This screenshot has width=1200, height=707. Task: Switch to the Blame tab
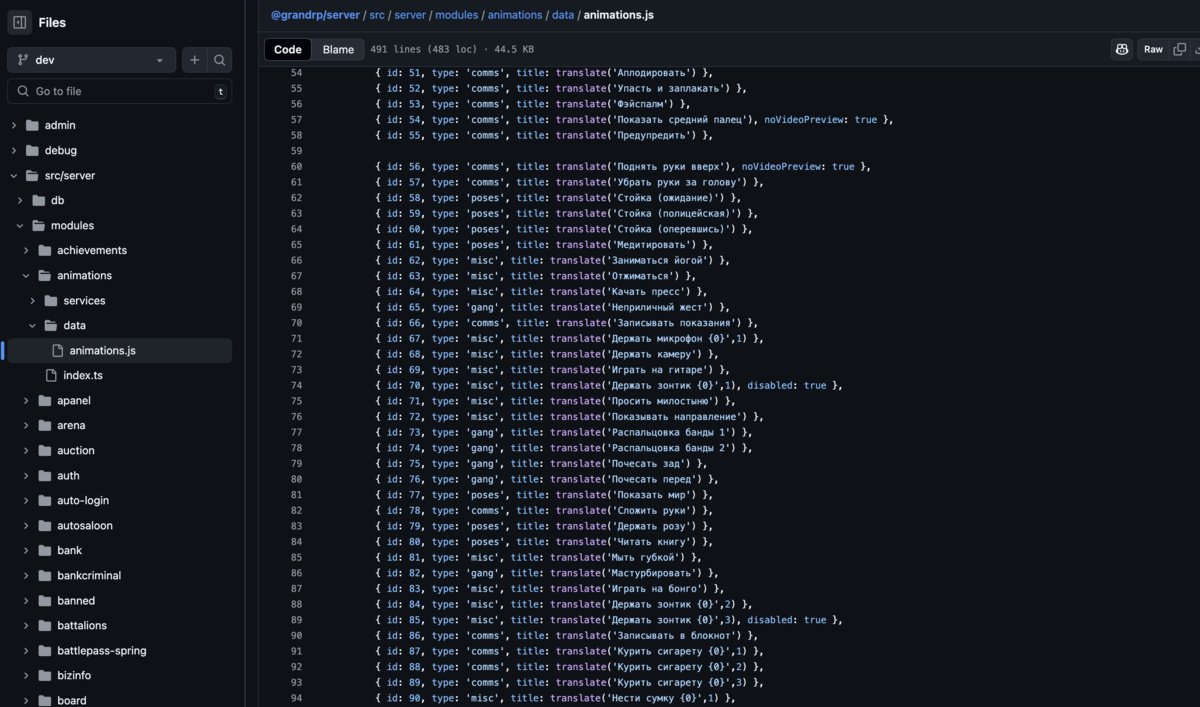tap(338, 49)
